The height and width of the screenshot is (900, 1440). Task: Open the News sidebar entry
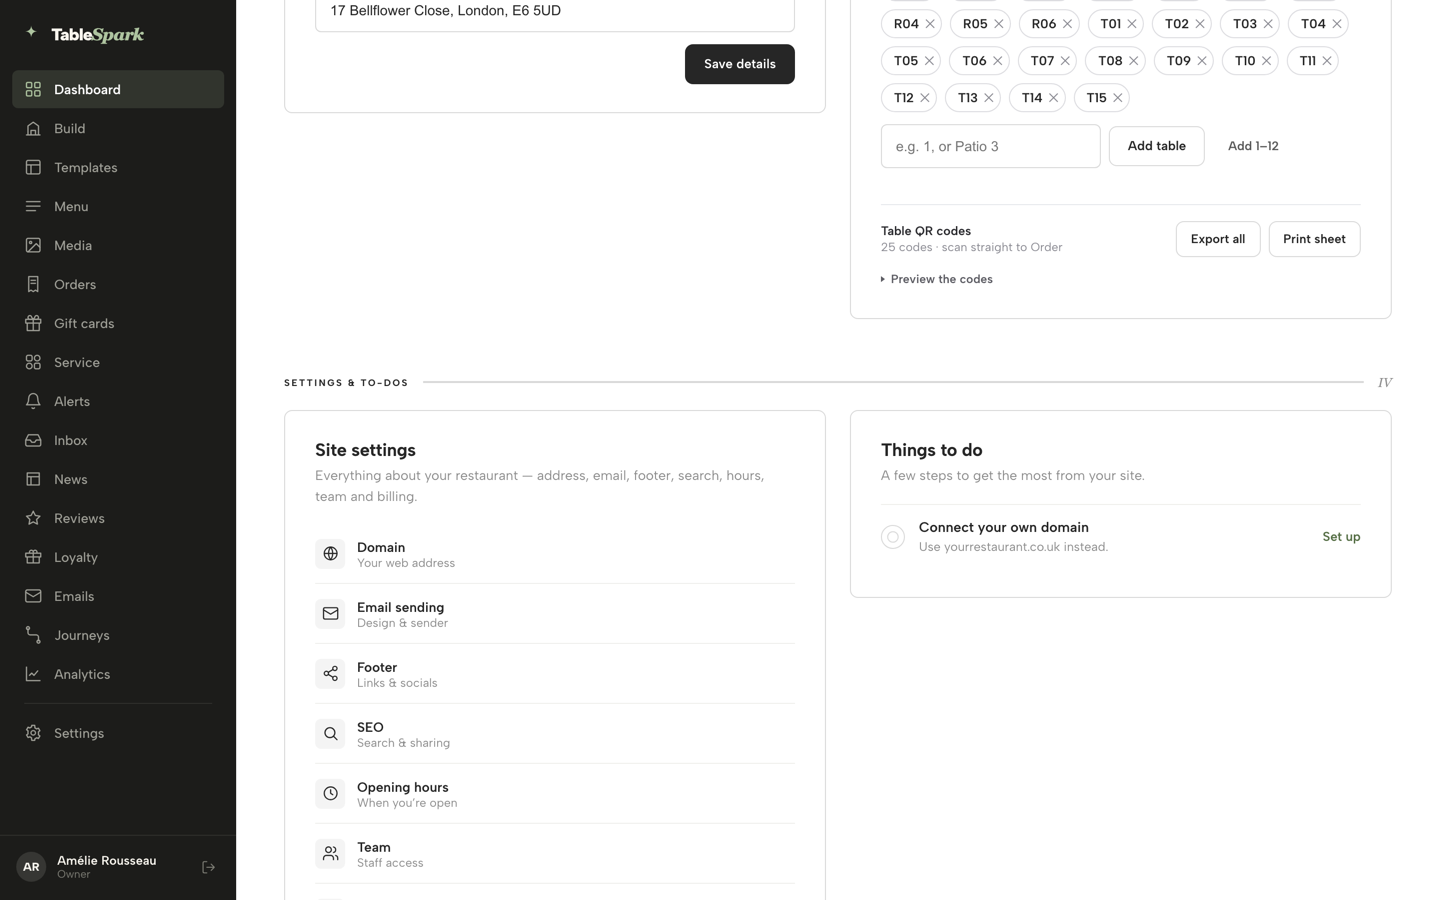click(x=118, y=479)
